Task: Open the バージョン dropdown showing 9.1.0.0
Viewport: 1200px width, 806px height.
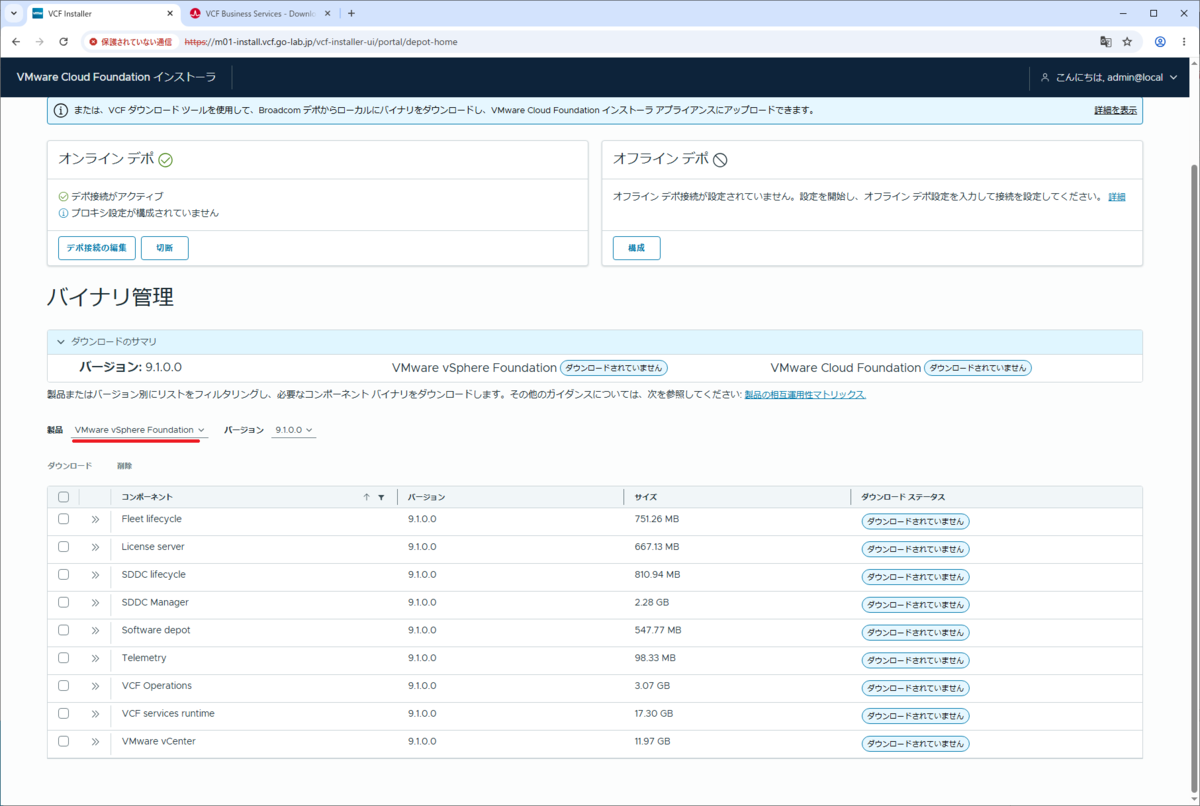Action: 294,430
